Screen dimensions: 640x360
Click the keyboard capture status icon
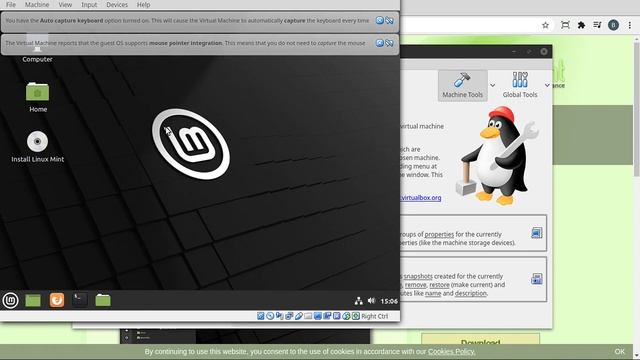coord(356,316)
